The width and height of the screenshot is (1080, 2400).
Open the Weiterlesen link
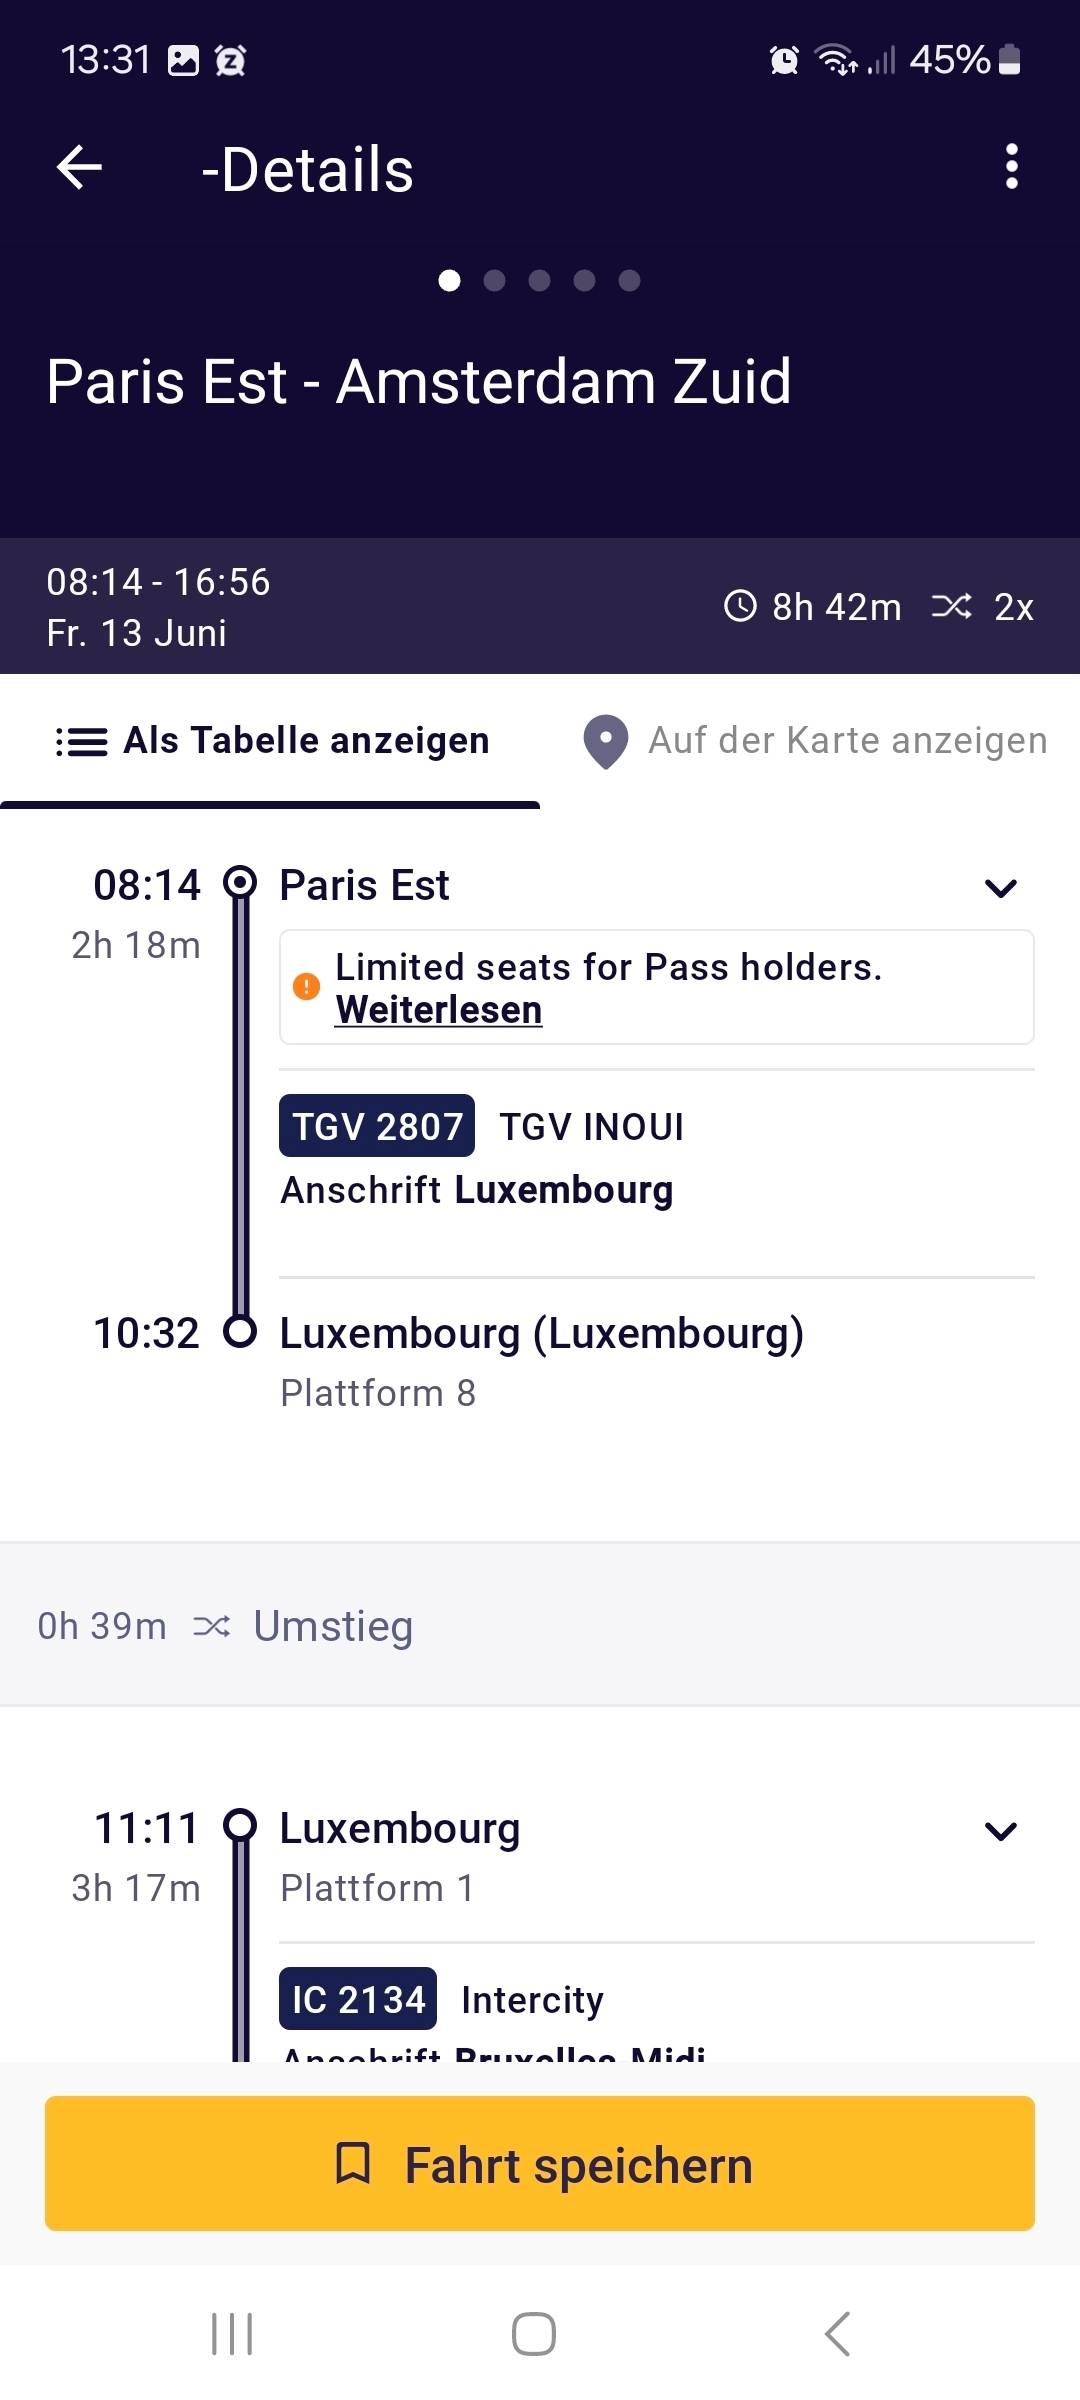coord(438,1010)
